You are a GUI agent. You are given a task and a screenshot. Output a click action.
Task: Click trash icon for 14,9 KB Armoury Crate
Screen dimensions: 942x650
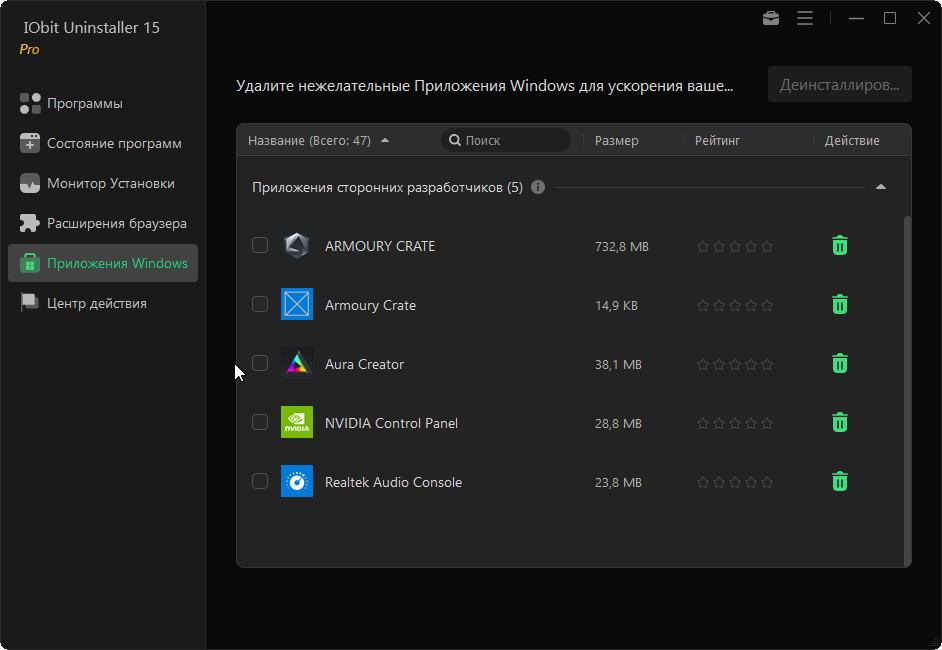pos(840,305)
